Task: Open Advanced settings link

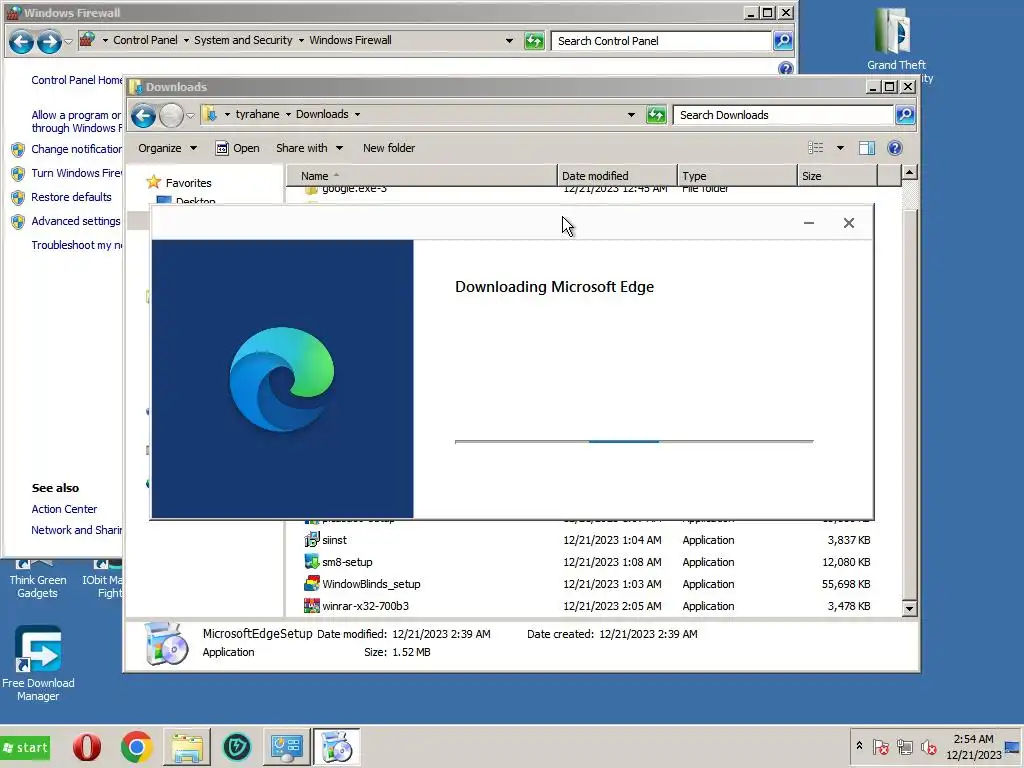Action: 76,221
